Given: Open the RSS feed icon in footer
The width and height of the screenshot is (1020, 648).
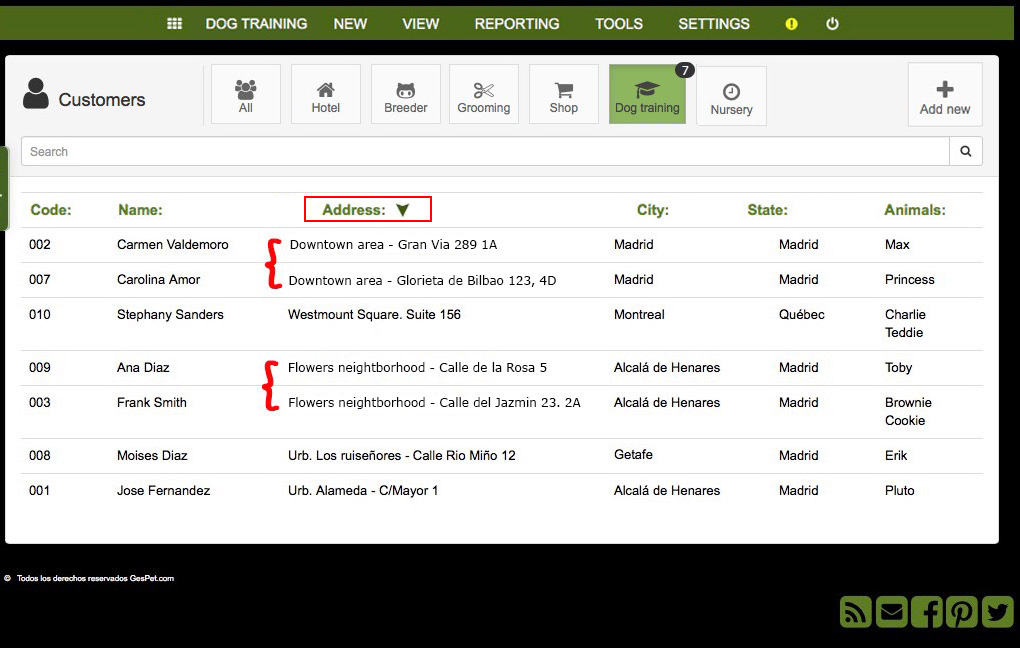Looking at the screenshot, I should pos(855,612).
